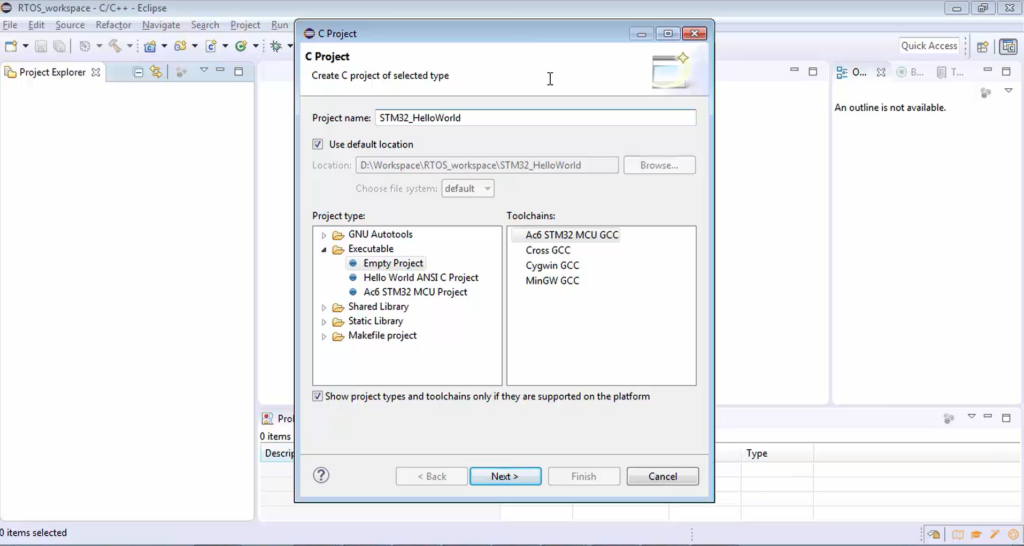Click the Open Perspective icon
Viewport: 1024px width, 546px height.
tap(982, 46)
